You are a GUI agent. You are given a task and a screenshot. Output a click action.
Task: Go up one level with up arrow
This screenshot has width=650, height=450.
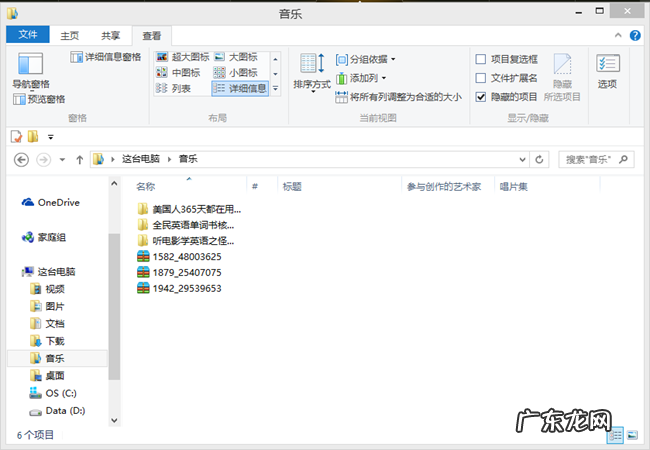tap(80, 160)
